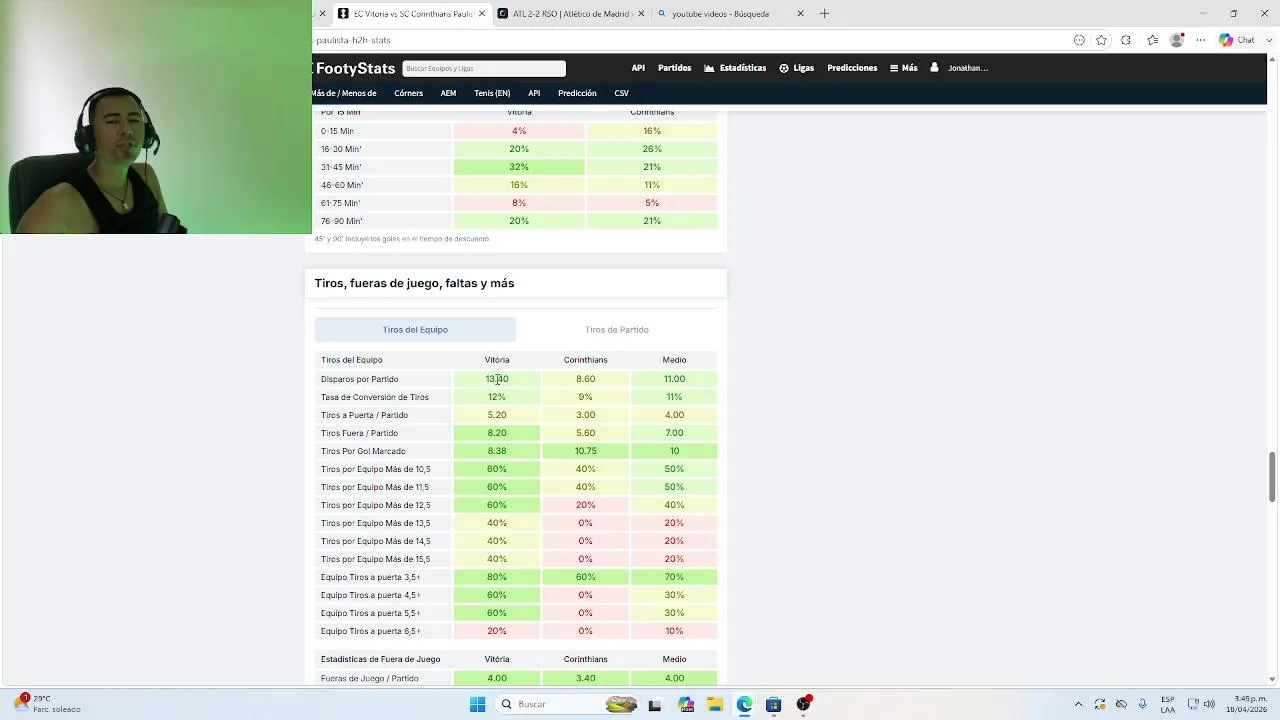Viewport: 1280px width, 720px height.
Task: Click API in the top navigation
Action: click(x=638, y=68)
